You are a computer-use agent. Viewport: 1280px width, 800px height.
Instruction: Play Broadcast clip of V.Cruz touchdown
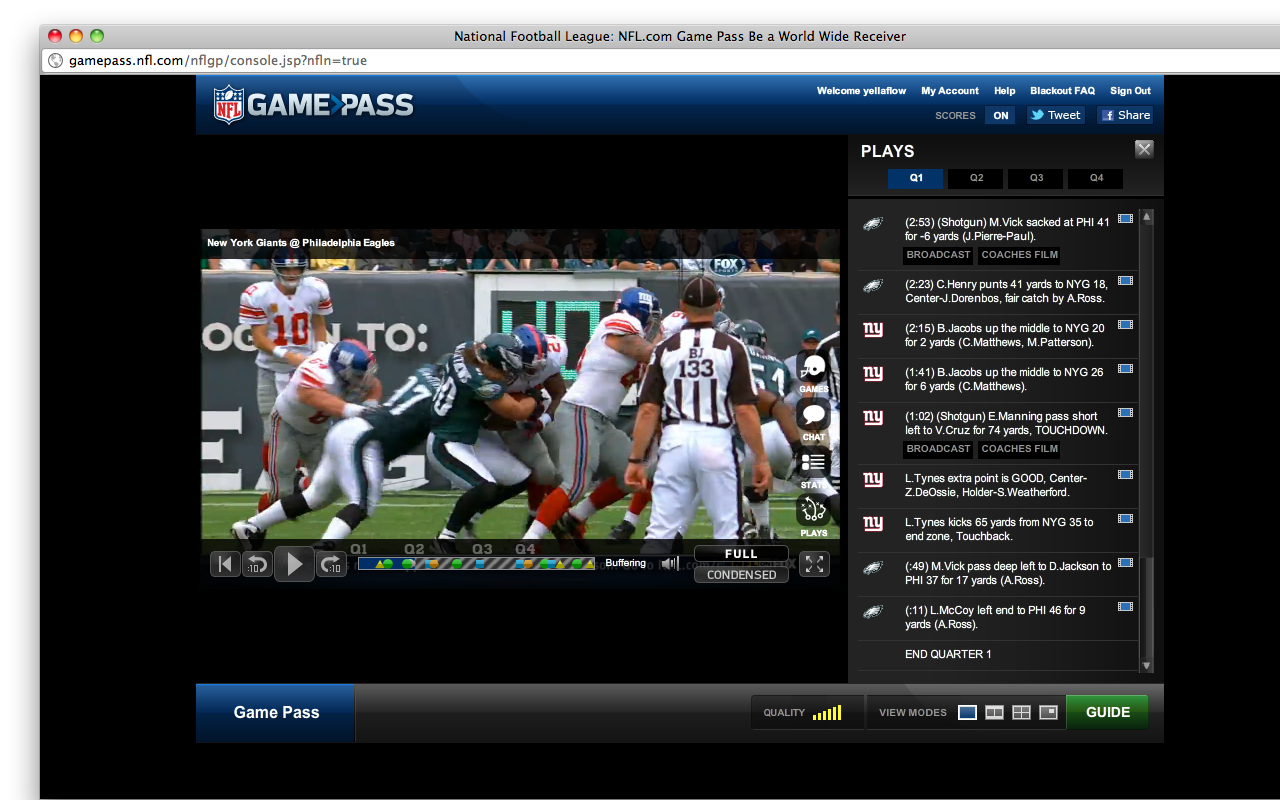pos(938,449)
